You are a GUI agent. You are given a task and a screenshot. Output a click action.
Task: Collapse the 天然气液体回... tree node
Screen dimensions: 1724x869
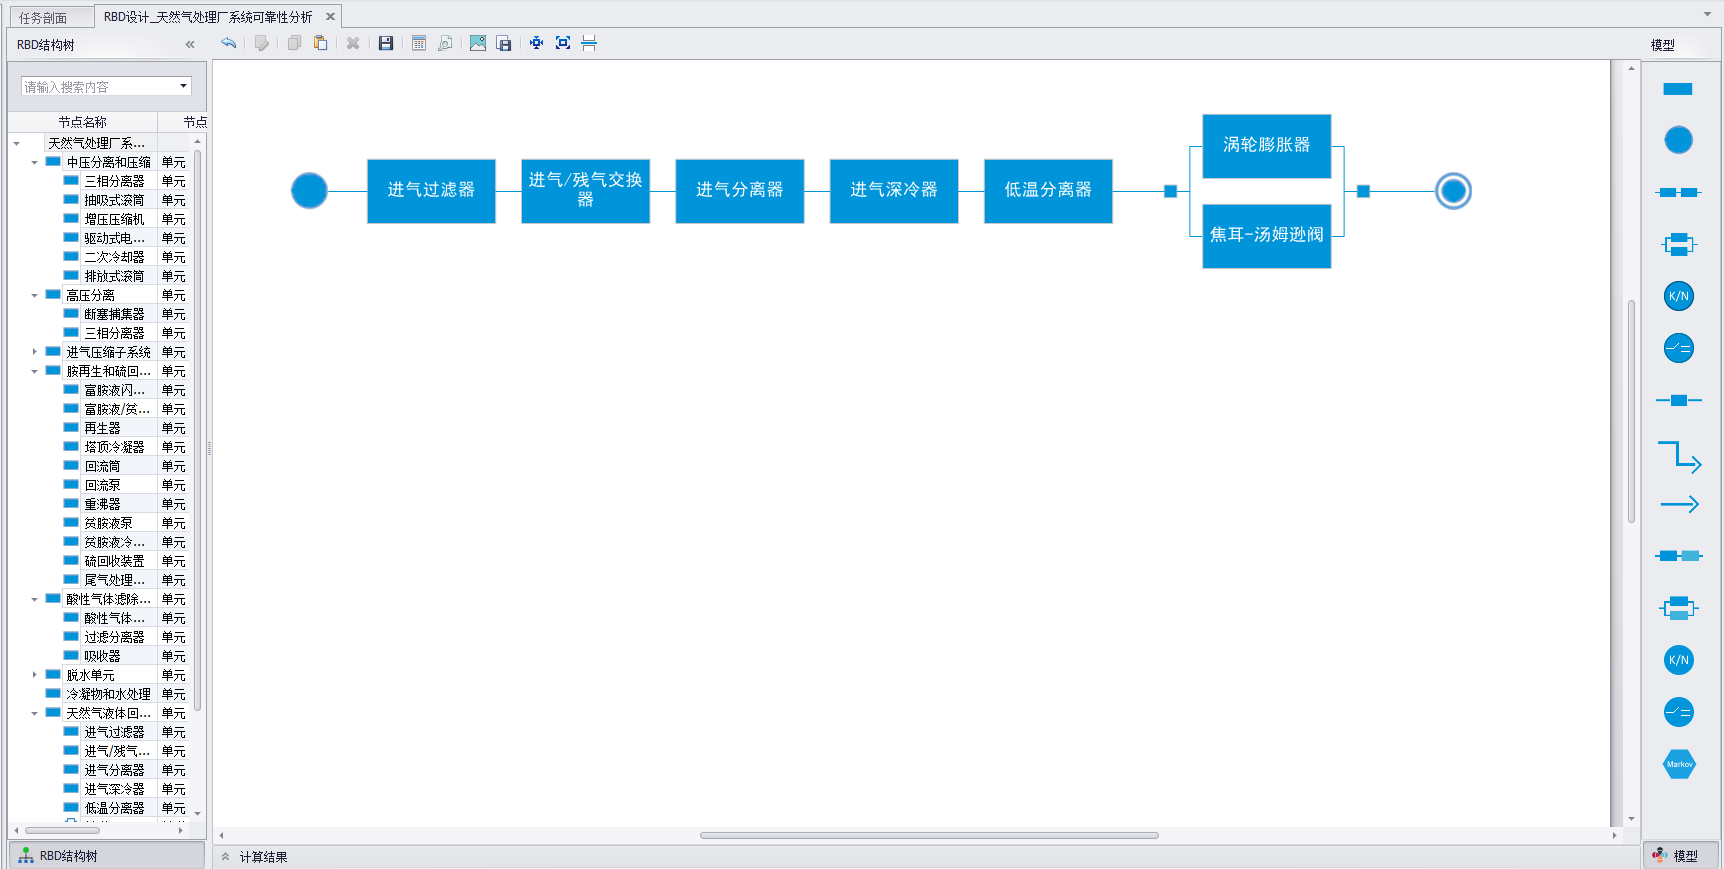click(34, 713)
